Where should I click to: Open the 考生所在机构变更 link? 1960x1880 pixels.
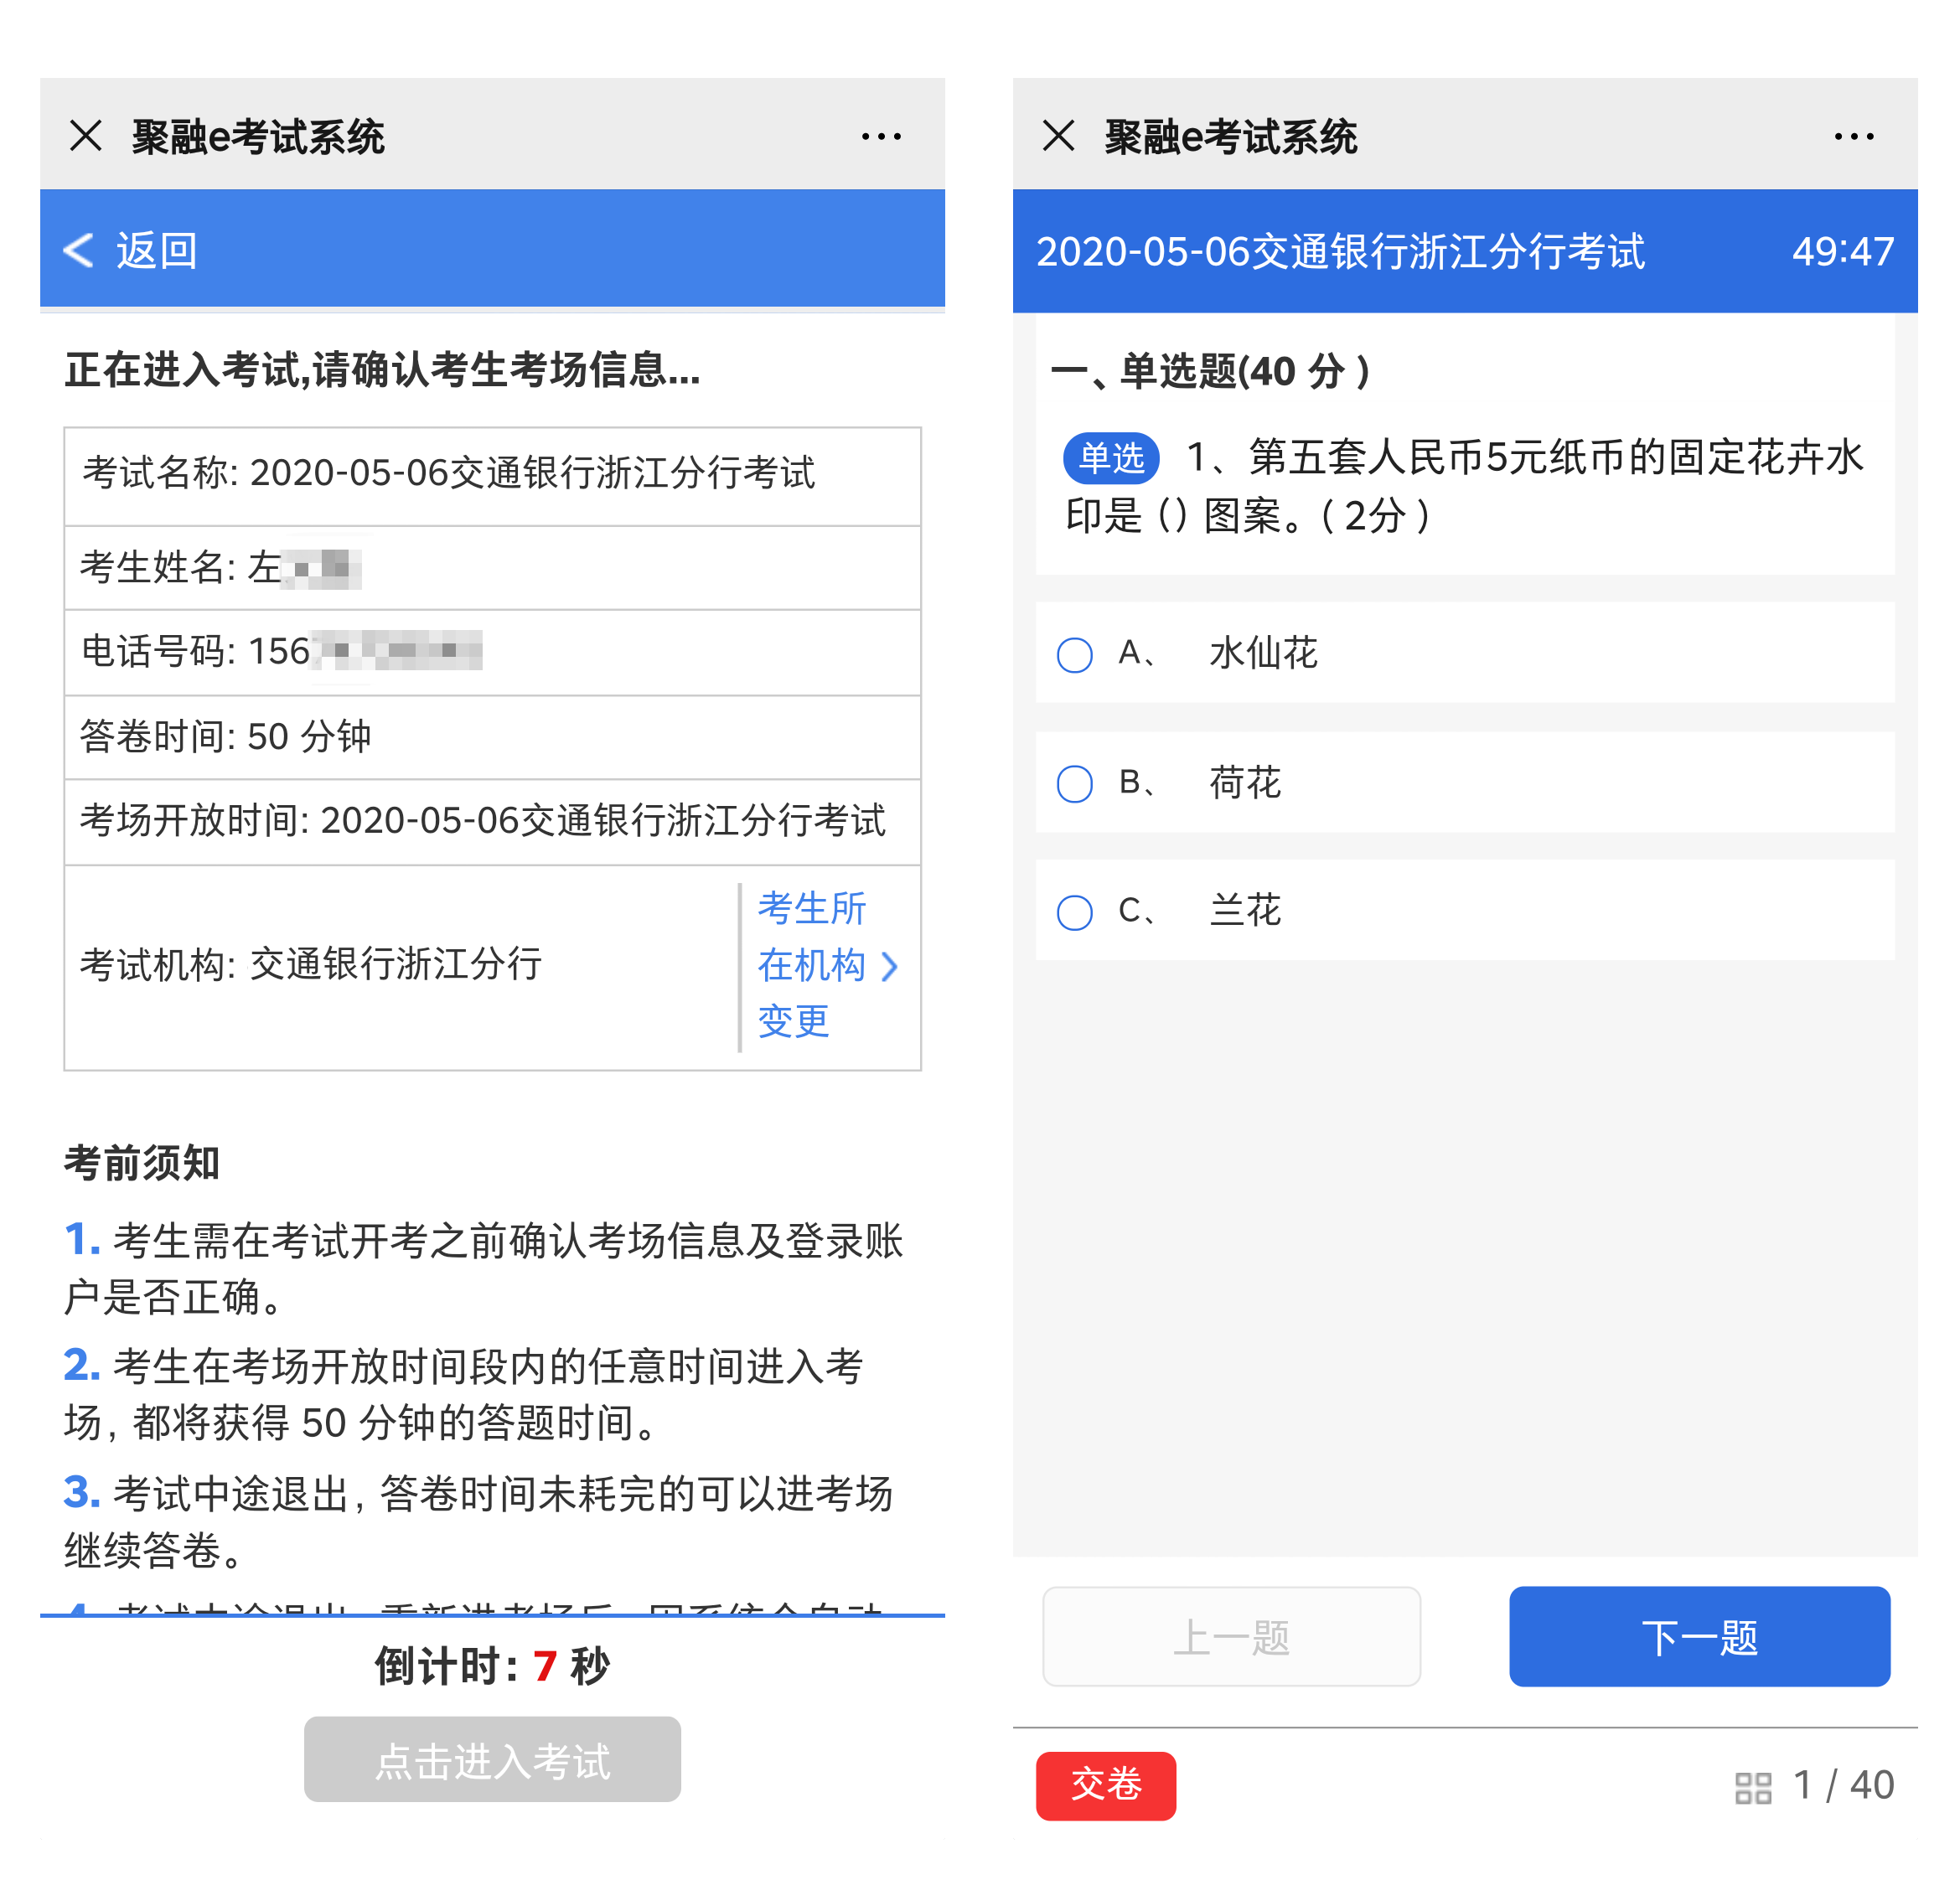point(812,966)
